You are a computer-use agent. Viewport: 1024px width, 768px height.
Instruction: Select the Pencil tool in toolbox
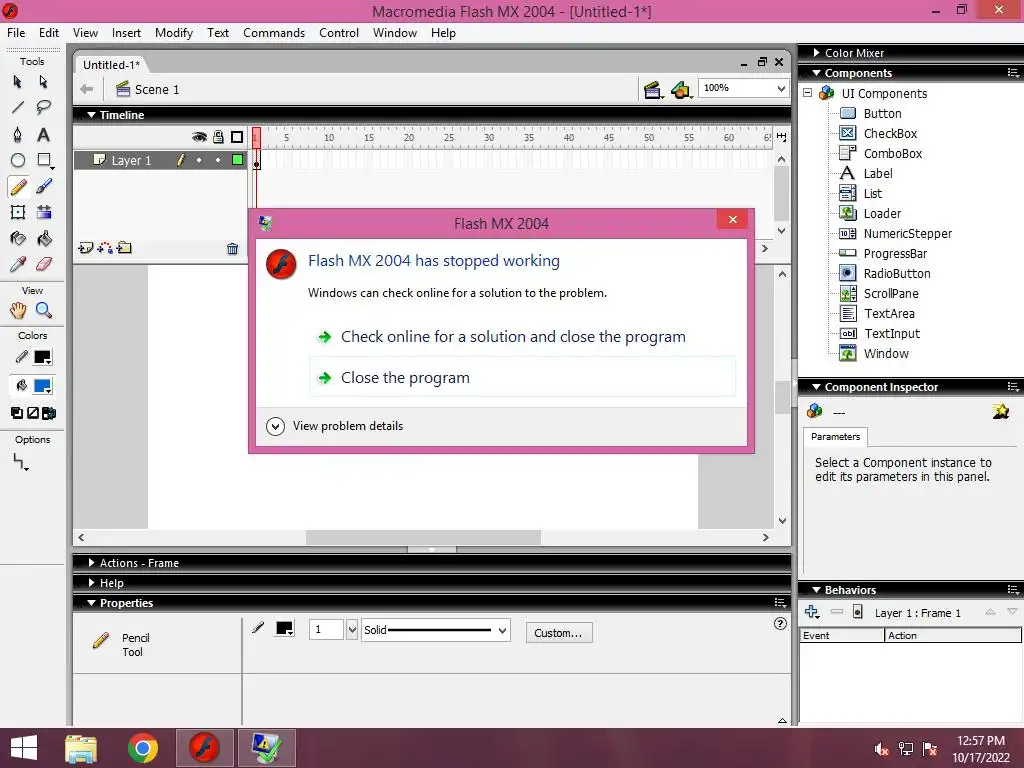pyautogui.click(x=18, y=187)
